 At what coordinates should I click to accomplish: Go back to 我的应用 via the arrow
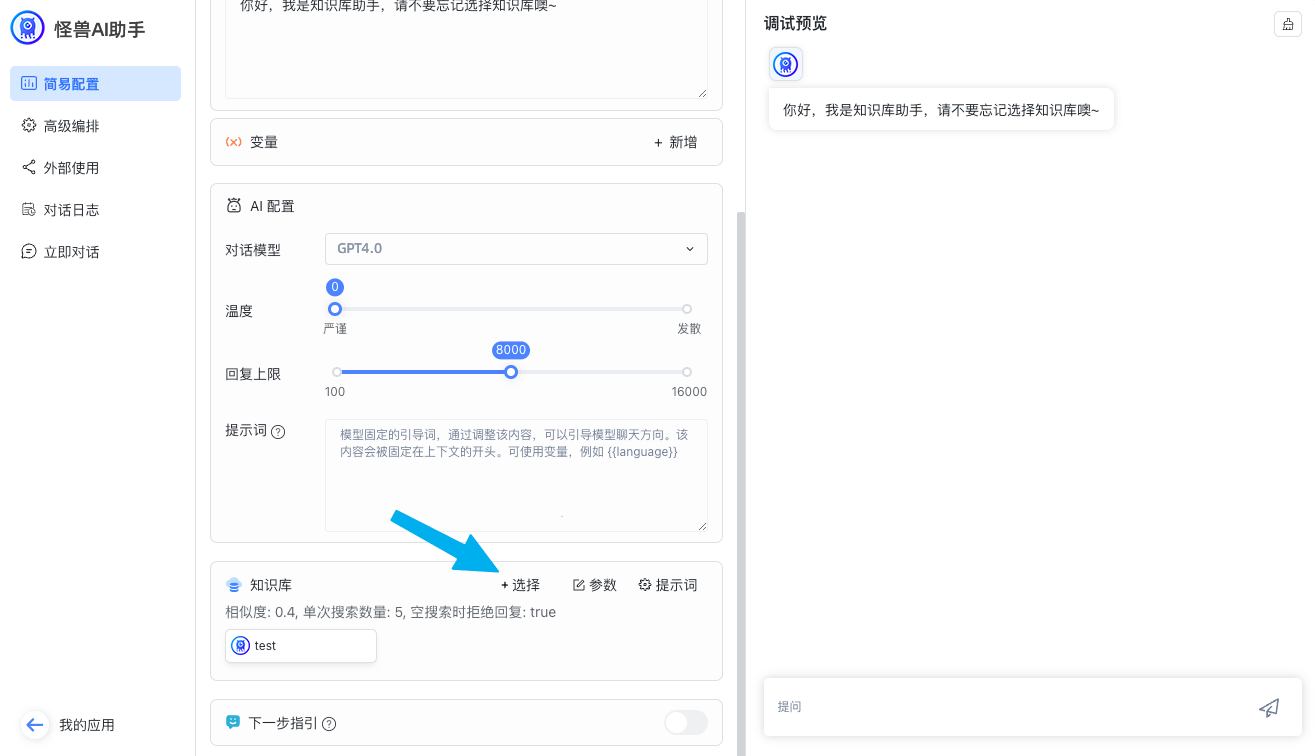[x=36, y=725]
